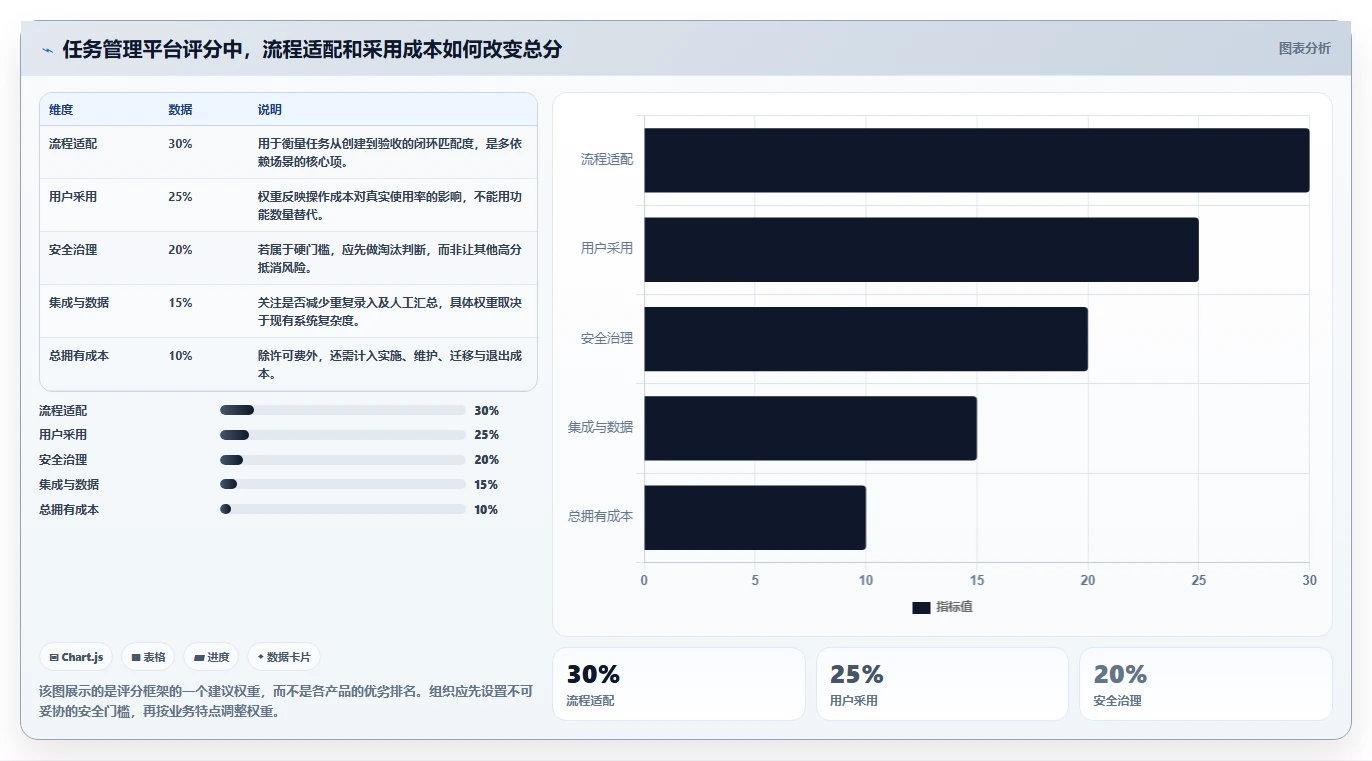Click the 25% cell in the table
The height and width of the screenshot is (761, 1372).
(180, 197)
